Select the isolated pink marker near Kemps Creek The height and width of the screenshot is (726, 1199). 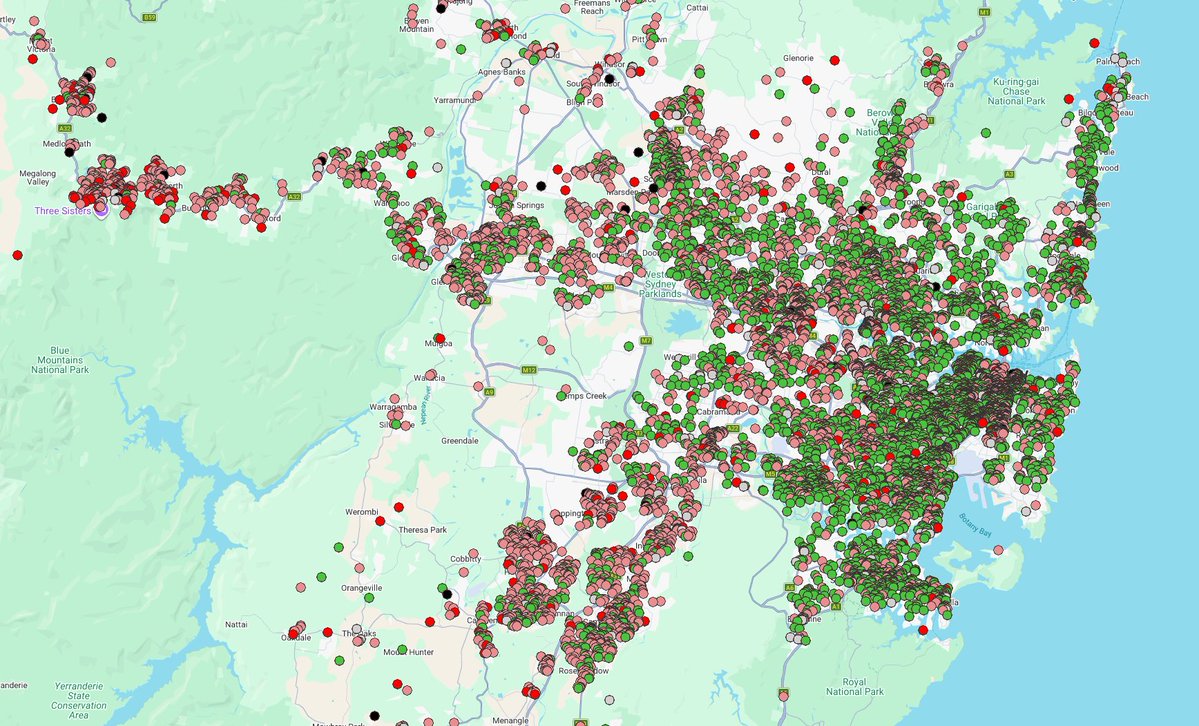[x=566, y=389]
